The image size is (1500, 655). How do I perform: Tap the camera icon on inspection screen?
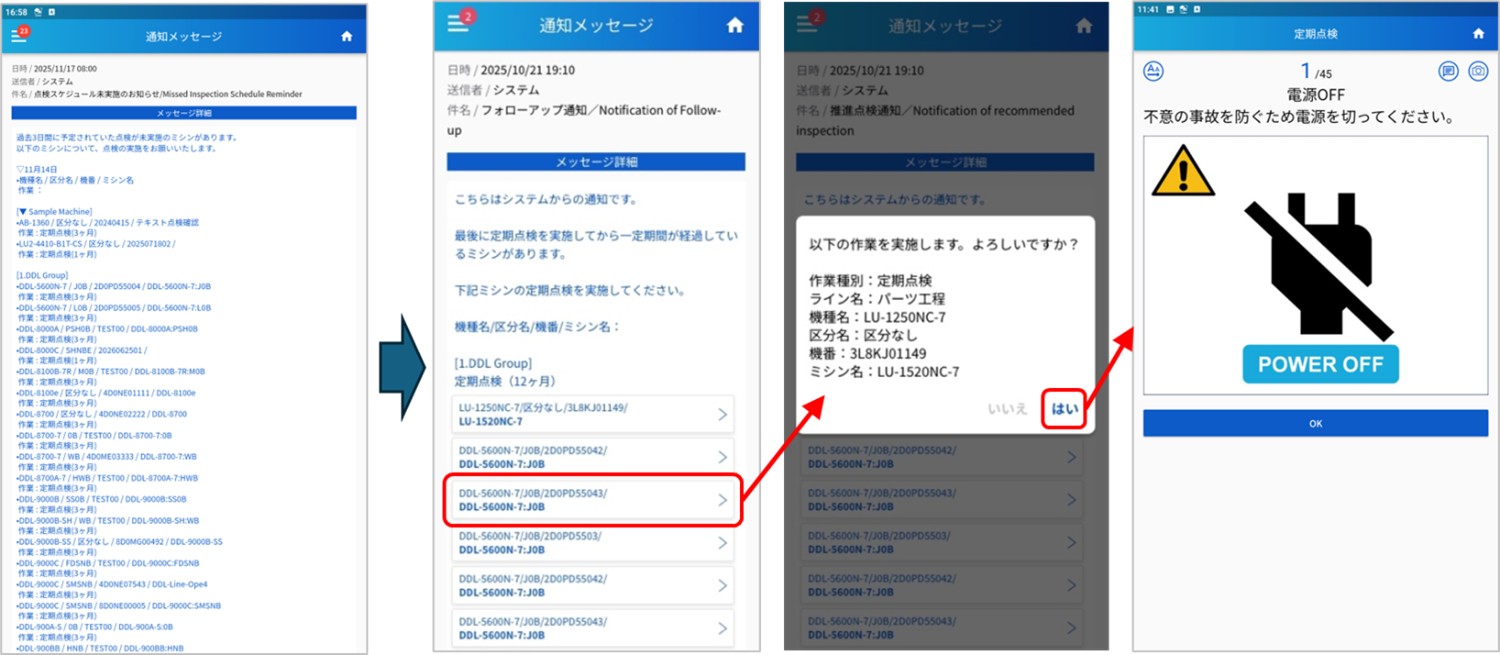pyautogui.click(x=1477, y=71)
